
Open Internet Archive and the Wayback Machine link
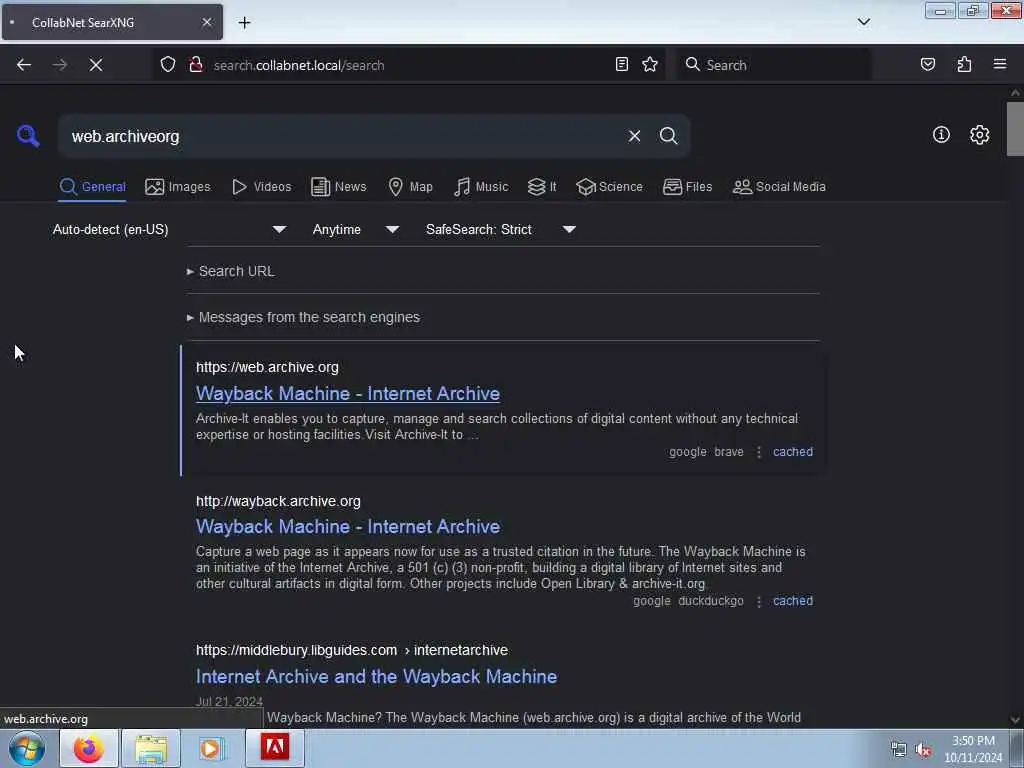pyautogui.click(x=377, y=677)
